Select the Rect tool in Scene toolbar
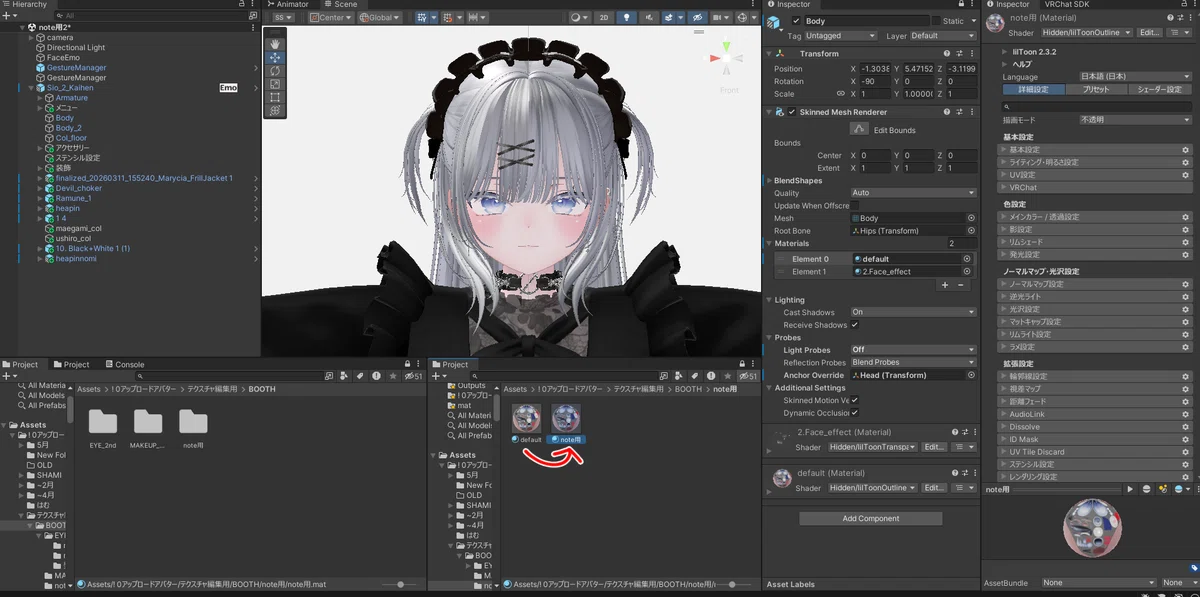 pyautogui.click(x=275, y=97)
